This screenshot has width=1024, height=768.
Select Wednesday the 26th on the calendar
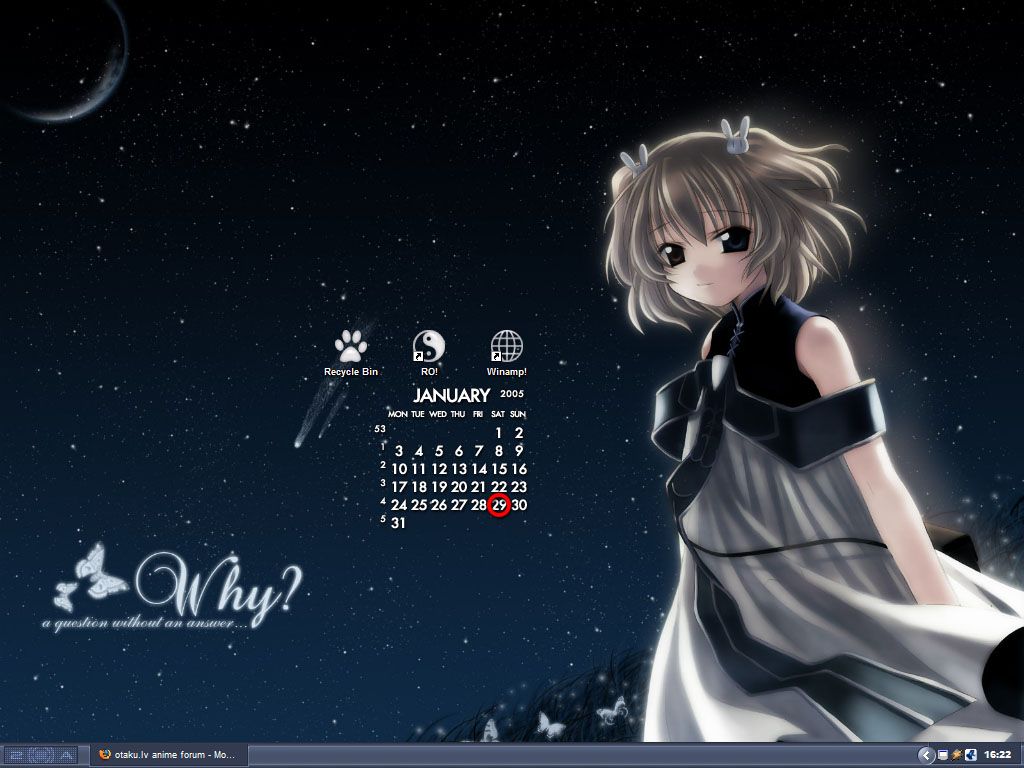coord(439,505)
